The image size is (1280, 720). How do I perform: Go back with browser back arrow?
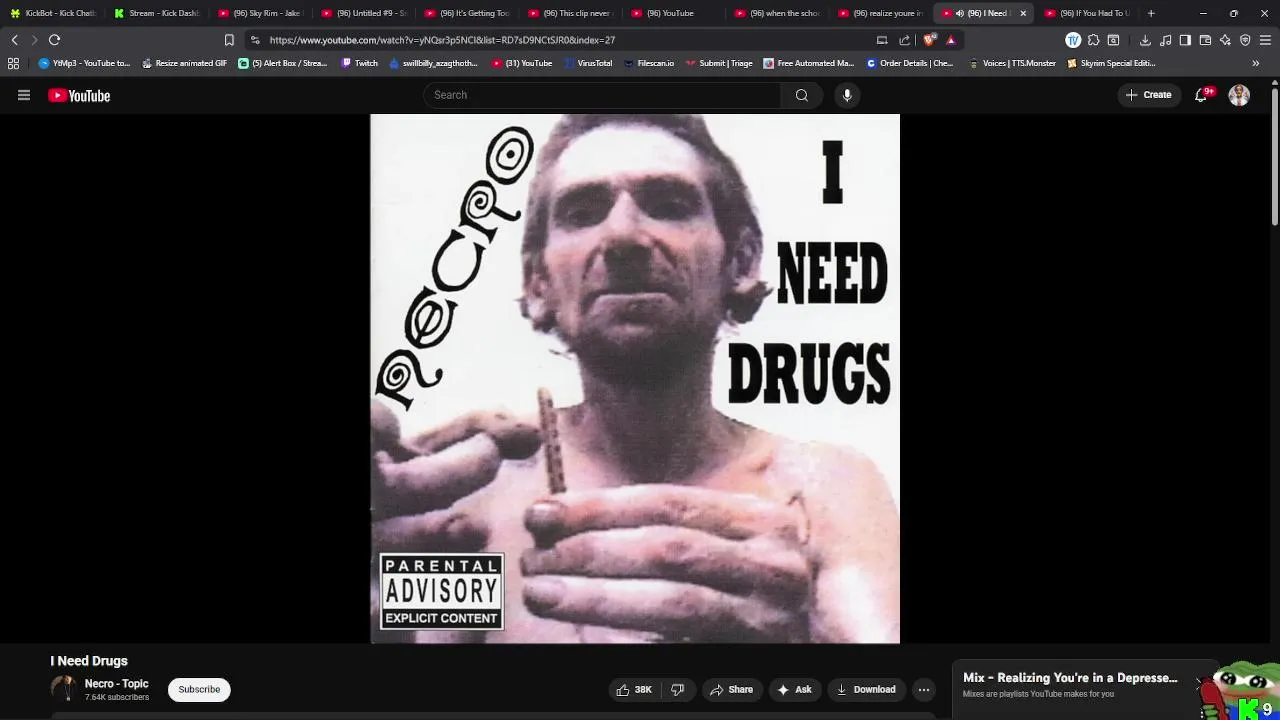click(14, 40)
